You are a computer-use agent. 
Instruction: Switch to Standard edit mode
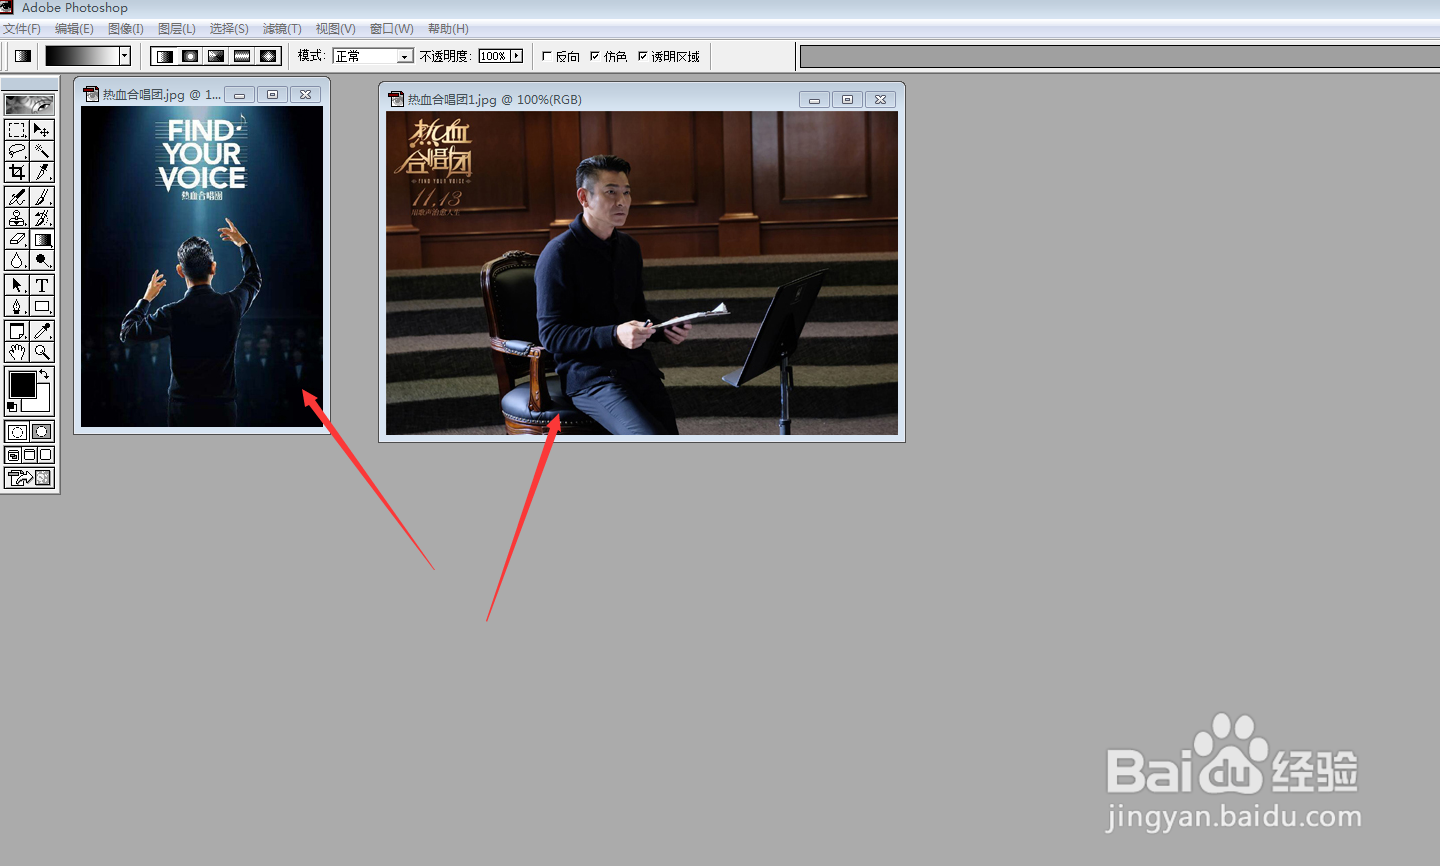pyautogui.click(x=17, y=432)
